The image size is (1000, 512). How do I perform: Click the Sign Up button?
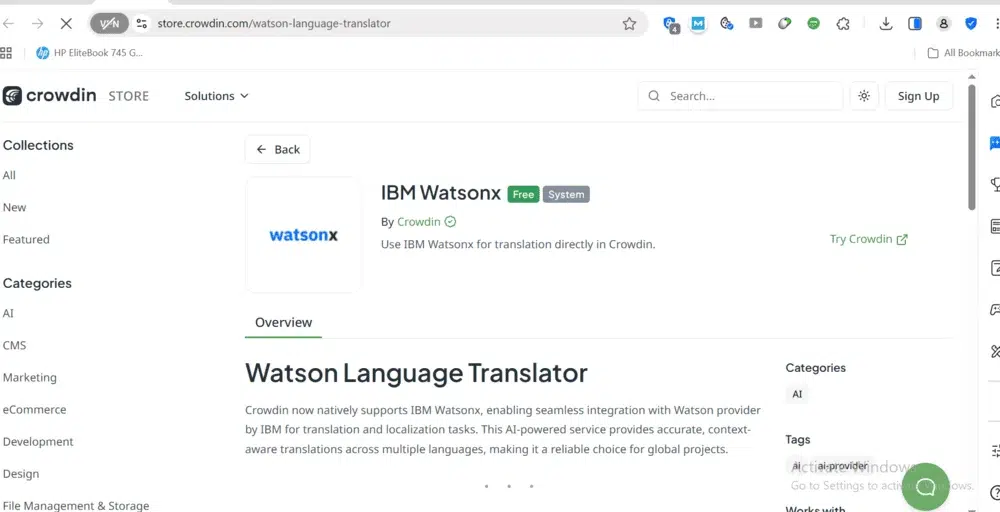[918, 96]
